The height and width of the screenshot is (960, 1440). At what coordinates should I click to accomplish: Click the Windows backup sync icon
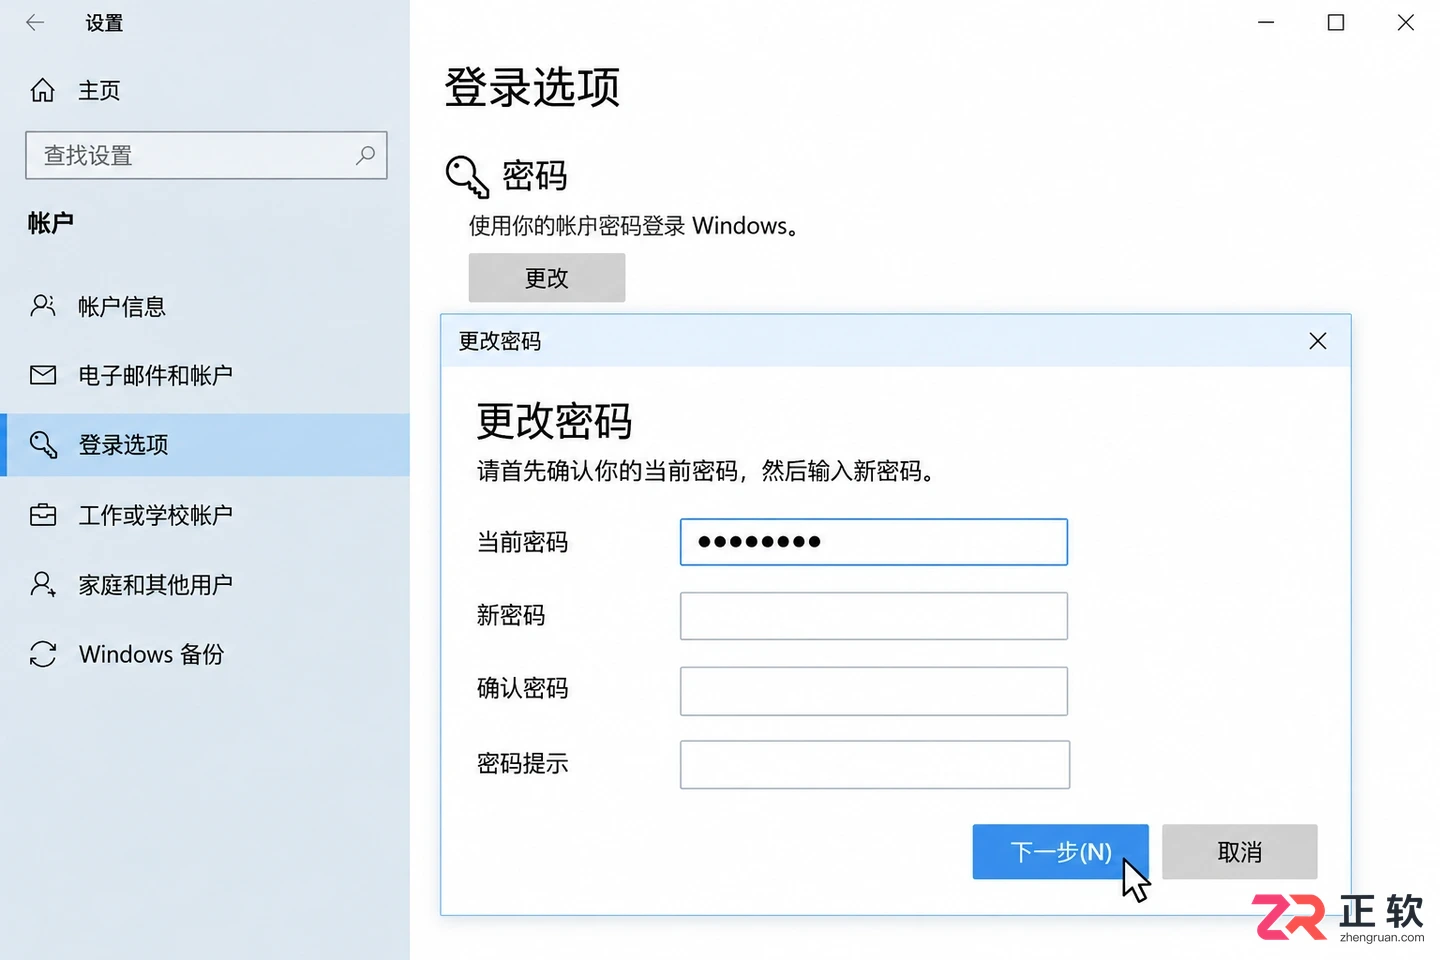pos(43,654)
